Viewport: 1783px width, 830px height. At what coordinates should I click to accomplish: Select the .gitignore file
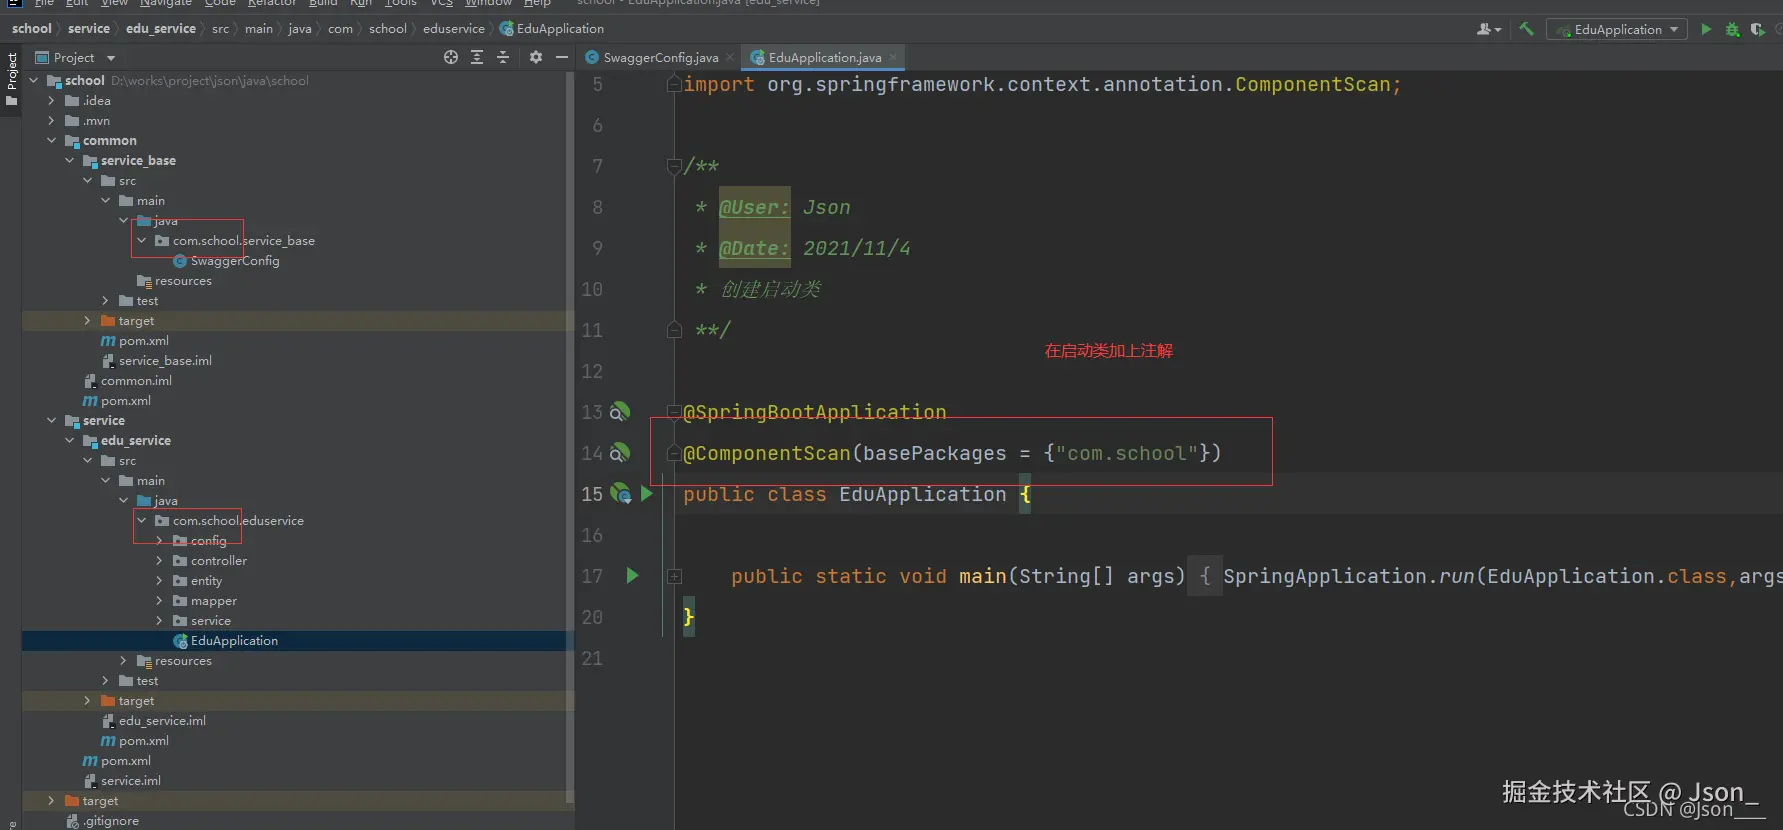[x=111, y=821]
